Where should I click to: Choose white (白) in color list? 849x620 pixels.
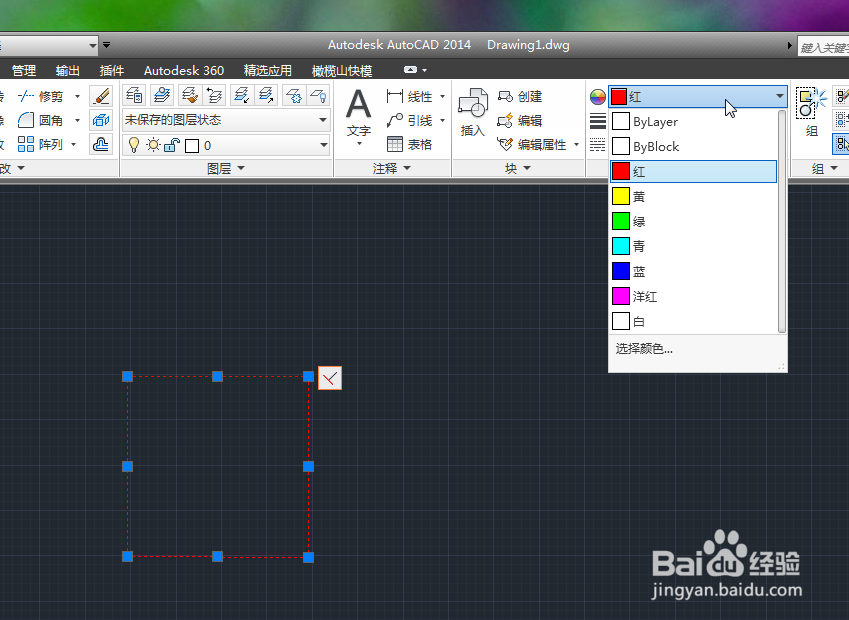[x=694, y=321]
